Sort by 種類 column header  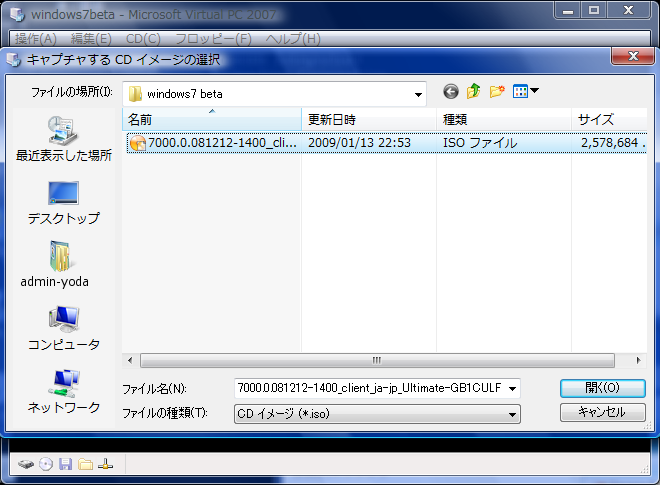tap(504, 120)
